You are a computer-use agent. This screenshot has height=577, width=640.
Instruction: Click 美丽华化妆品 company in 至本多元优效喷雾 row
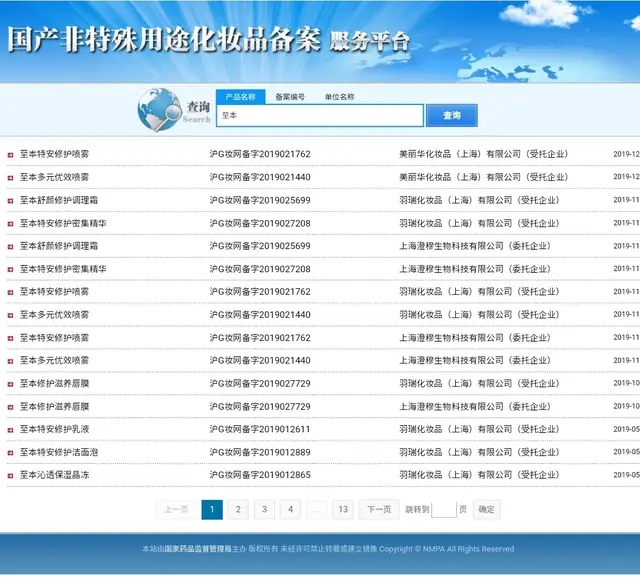click(484, 177)
